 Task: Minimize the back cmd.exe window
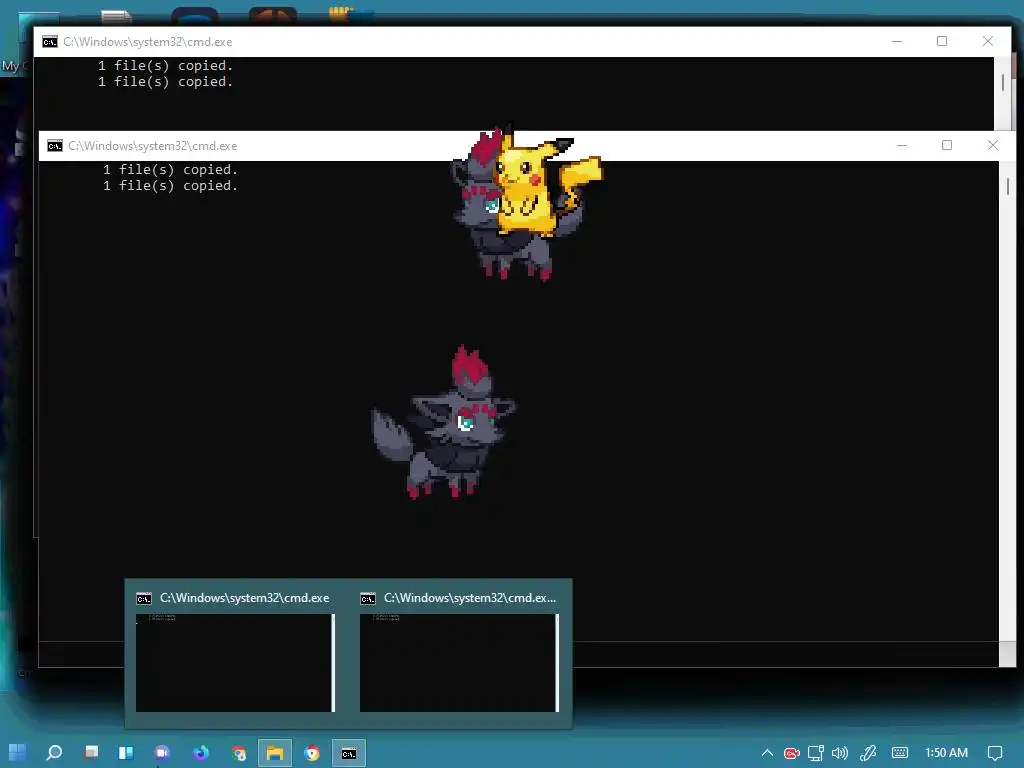click(897, 41)
